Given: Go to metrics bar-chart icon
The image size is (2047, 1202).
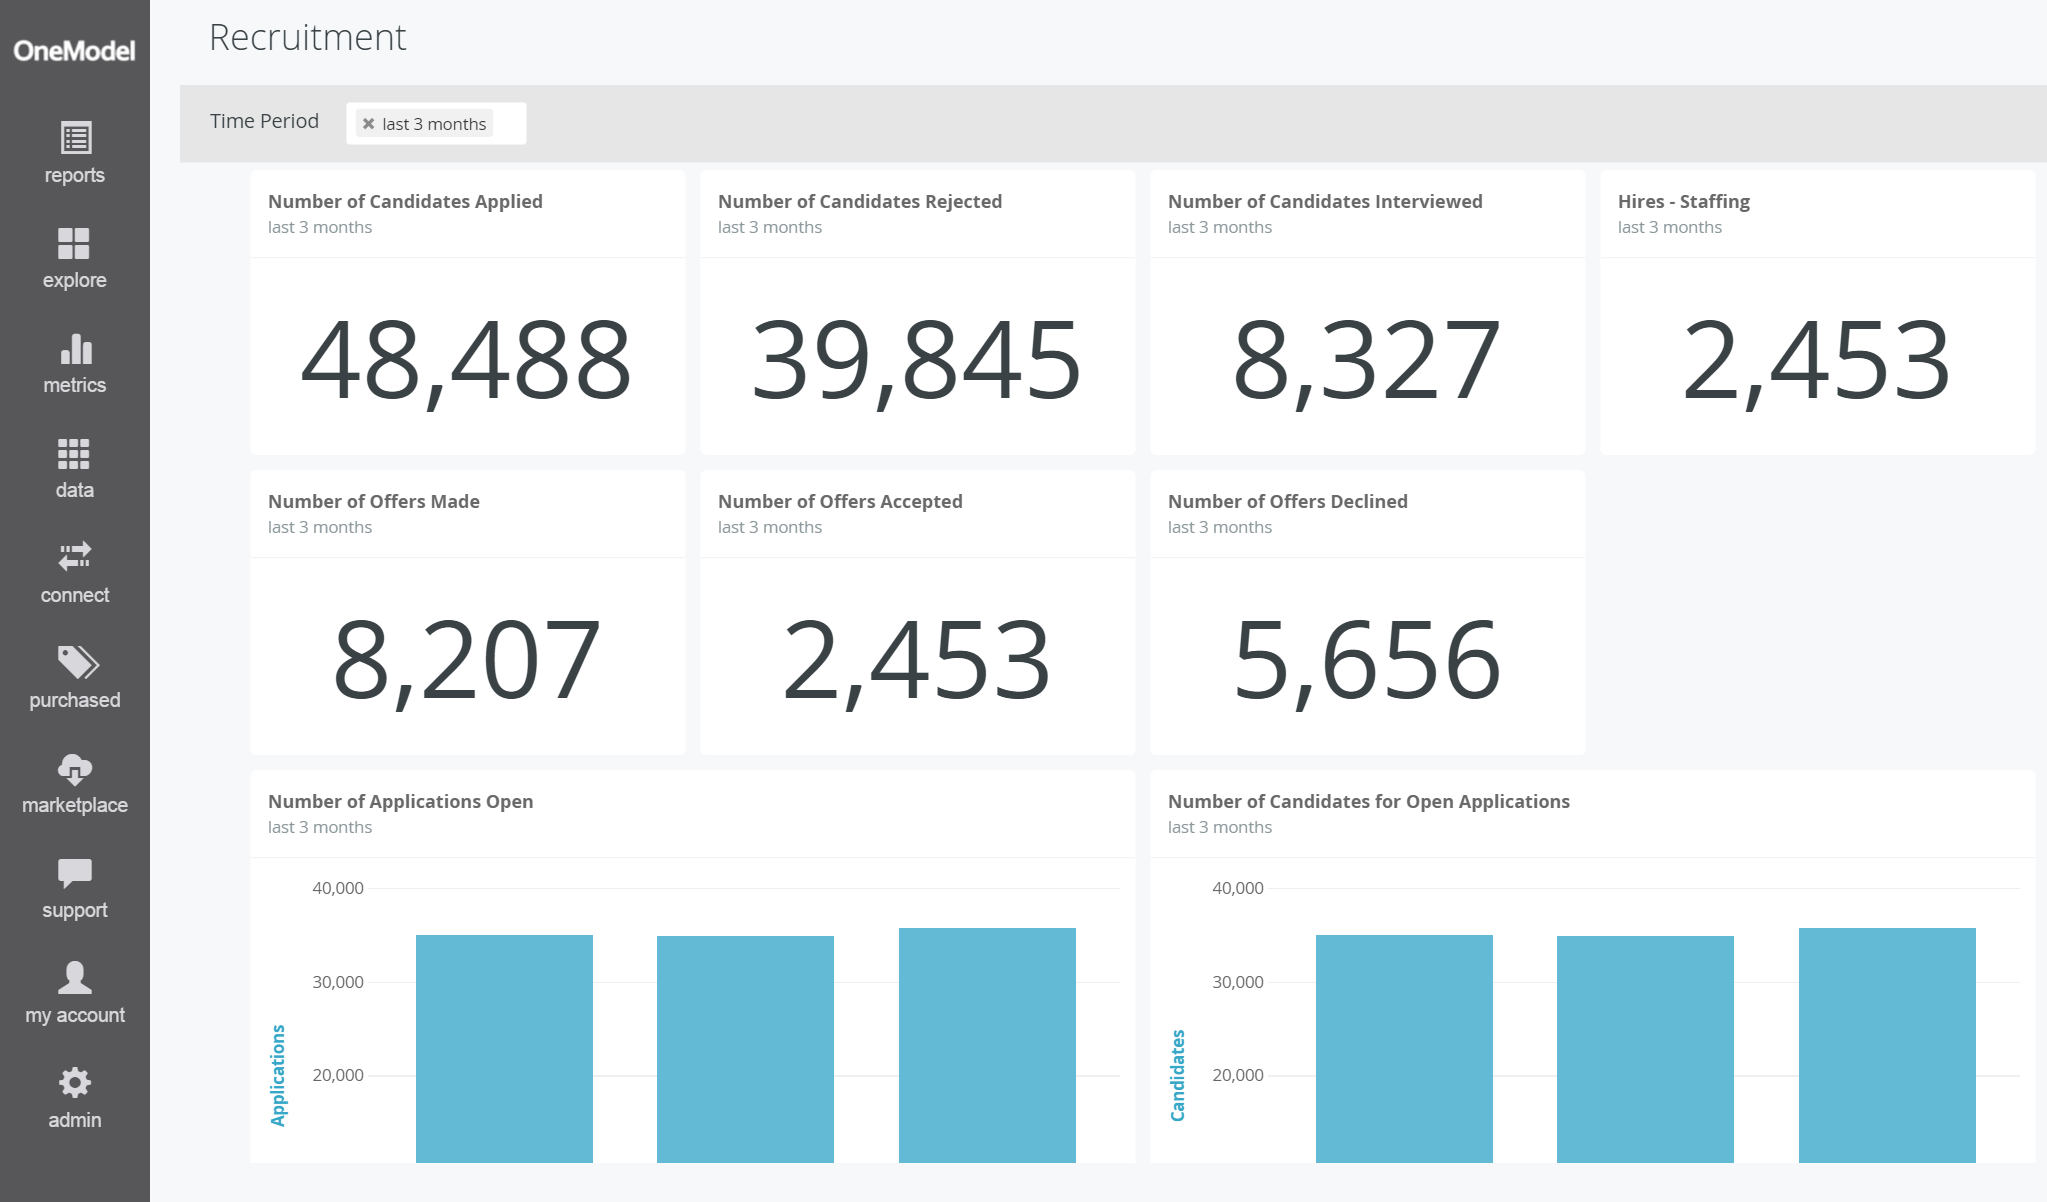Looking at the screenshot, I should pyautogui.click(x=75, y=348).
